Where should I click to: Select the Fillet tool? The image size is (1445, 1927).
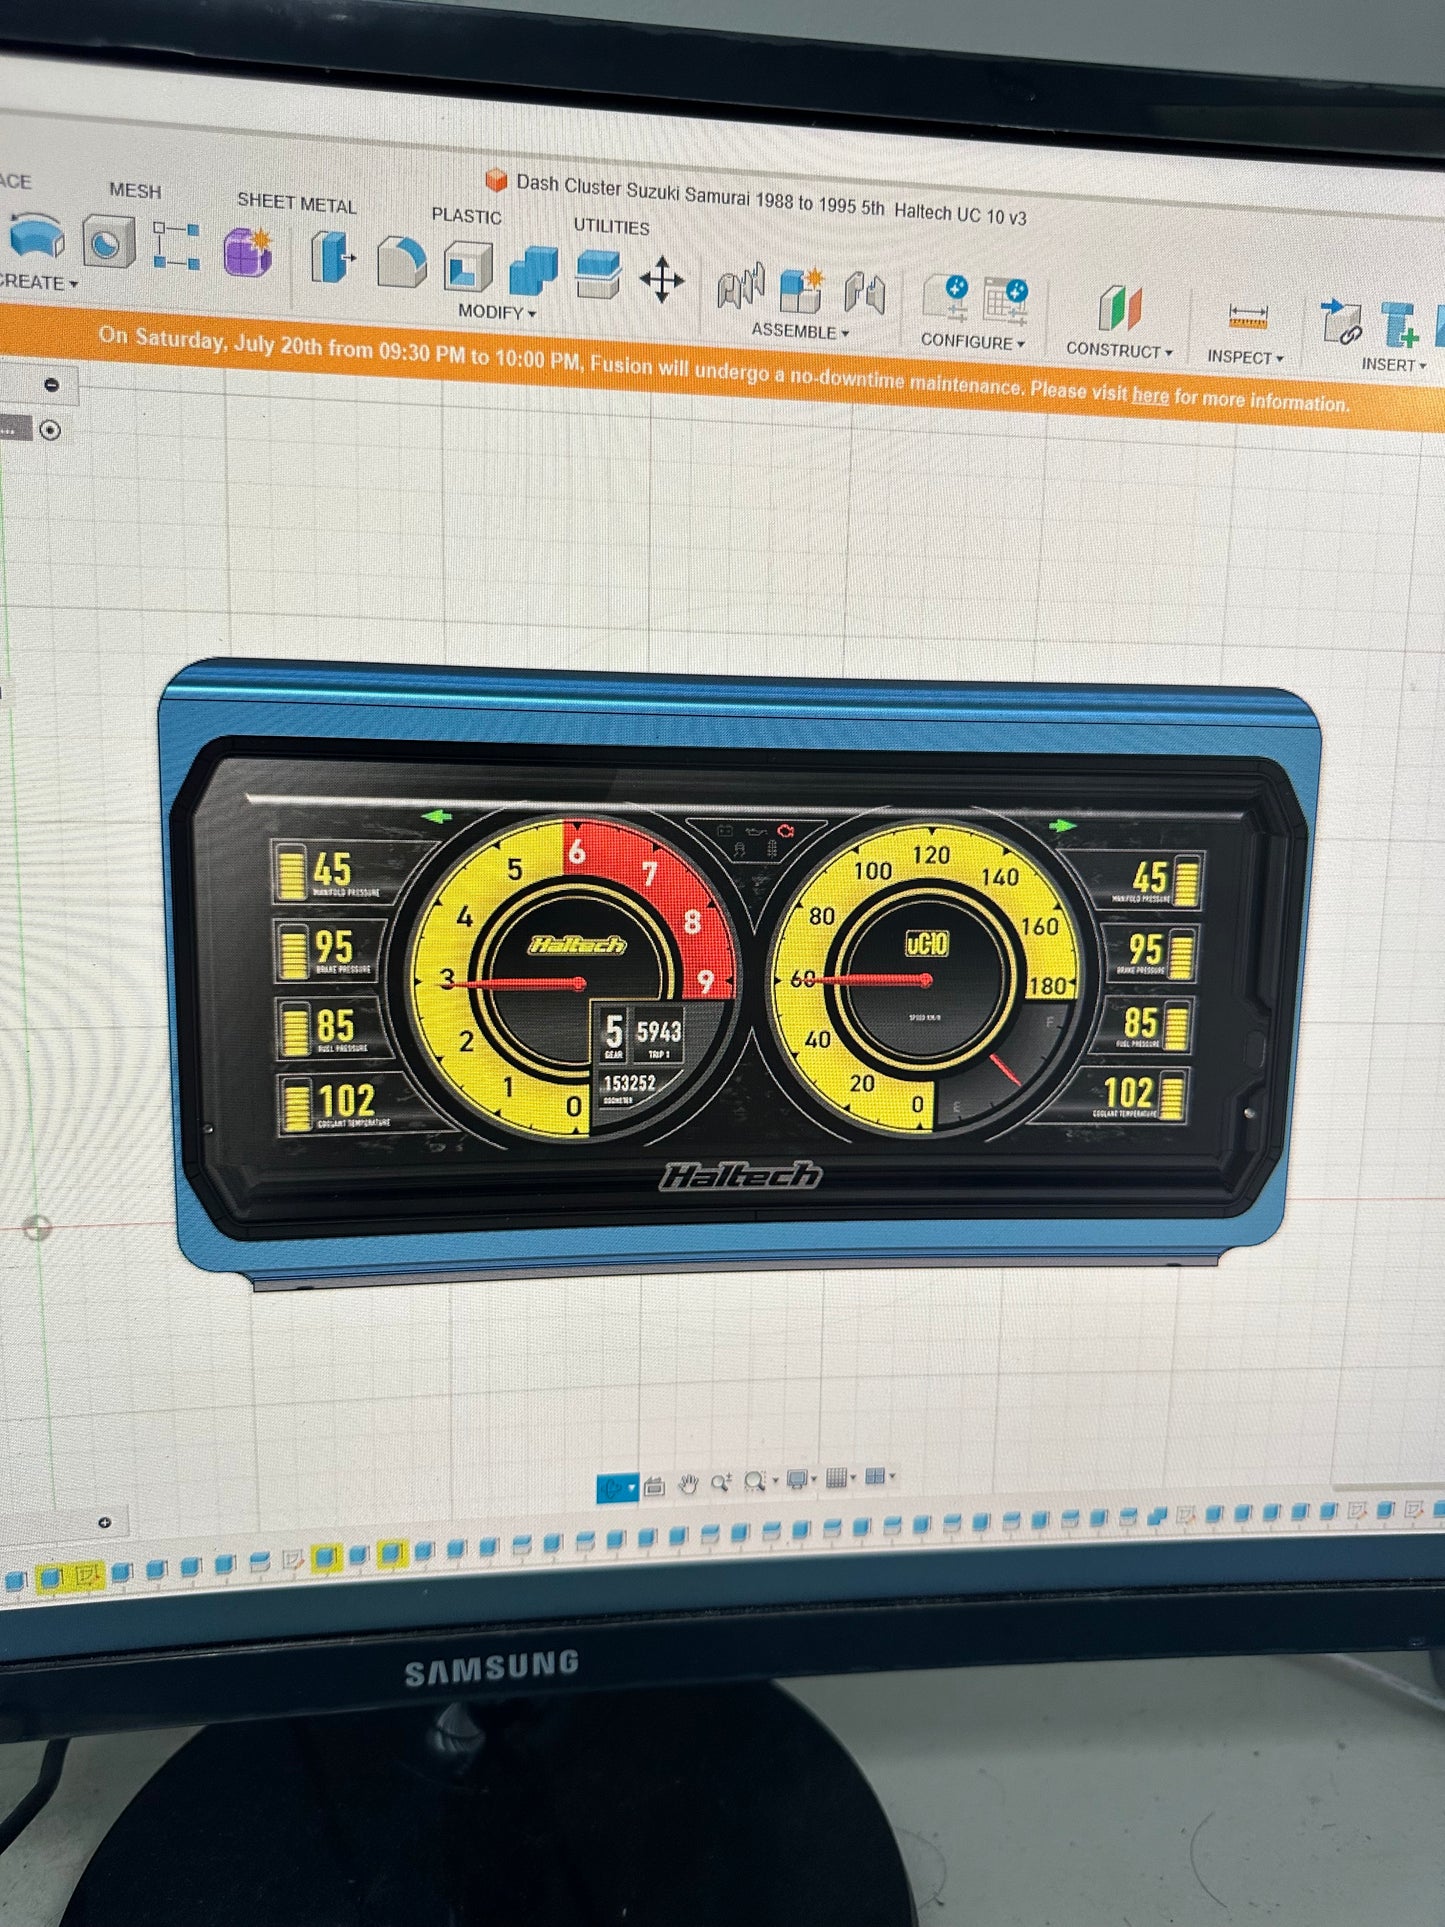402,263
